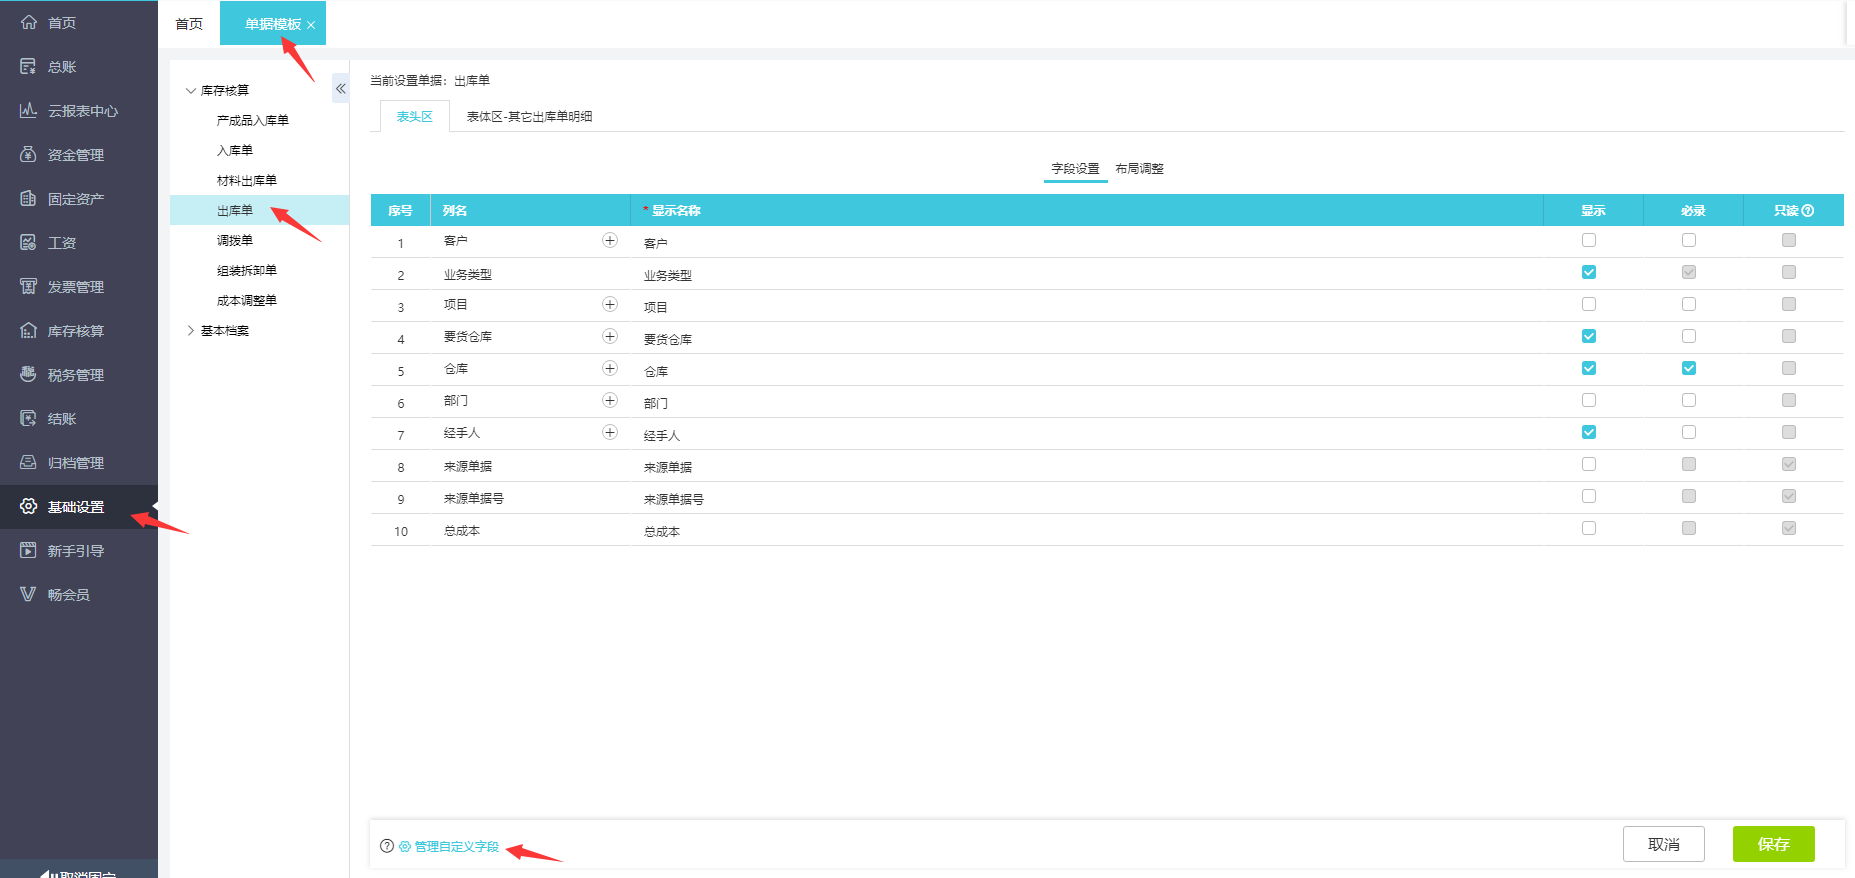Collapse the 库存核算 tree node
Screen dimensions: 1855x878
coord(191,91)
